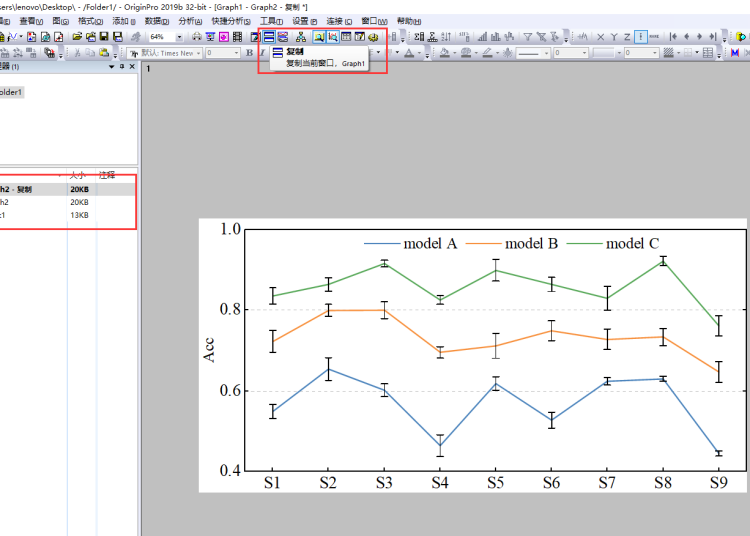
Task: Set column as Z icon
Action: (x=627, y=37)
